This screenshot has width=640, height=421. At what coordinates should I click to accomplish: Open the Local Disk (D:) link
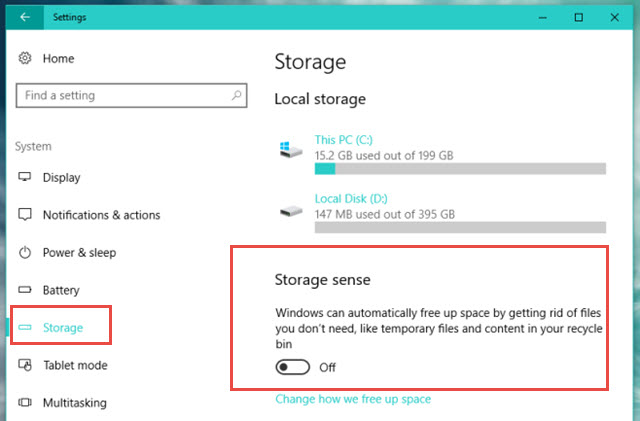351,198
